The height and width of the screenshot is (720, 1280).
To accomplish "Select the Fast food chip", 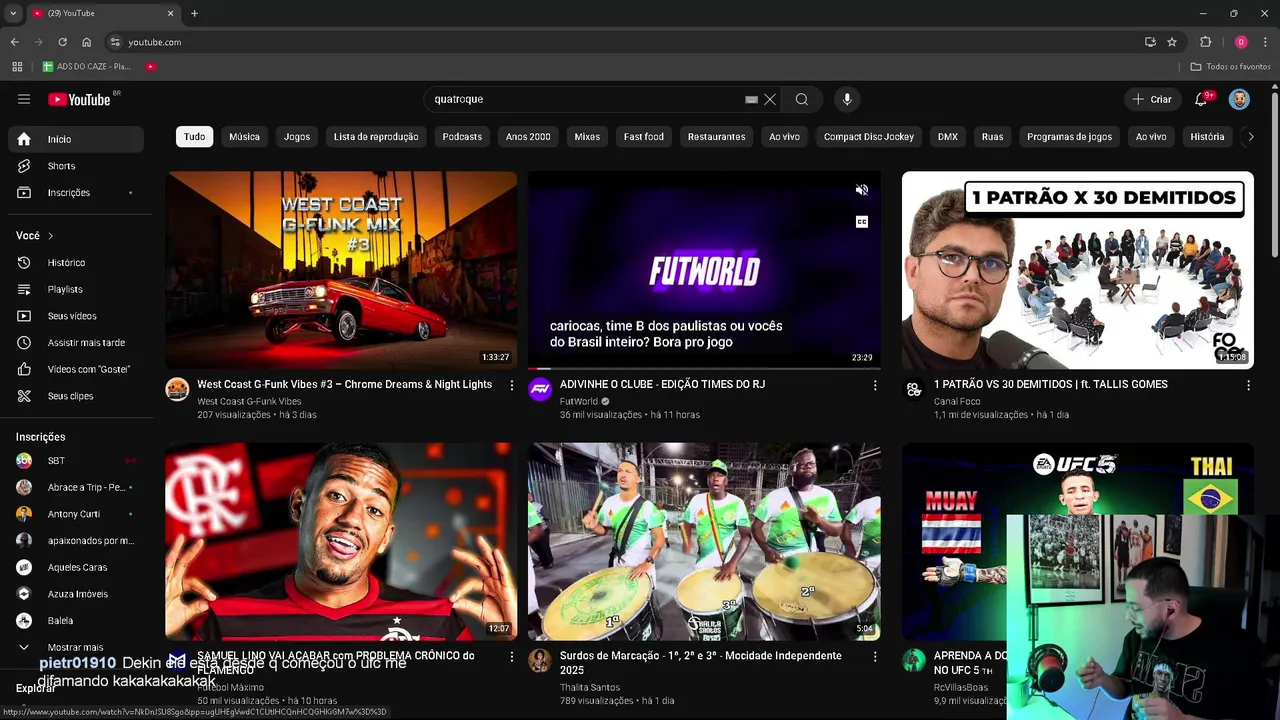I will (644, 137).
